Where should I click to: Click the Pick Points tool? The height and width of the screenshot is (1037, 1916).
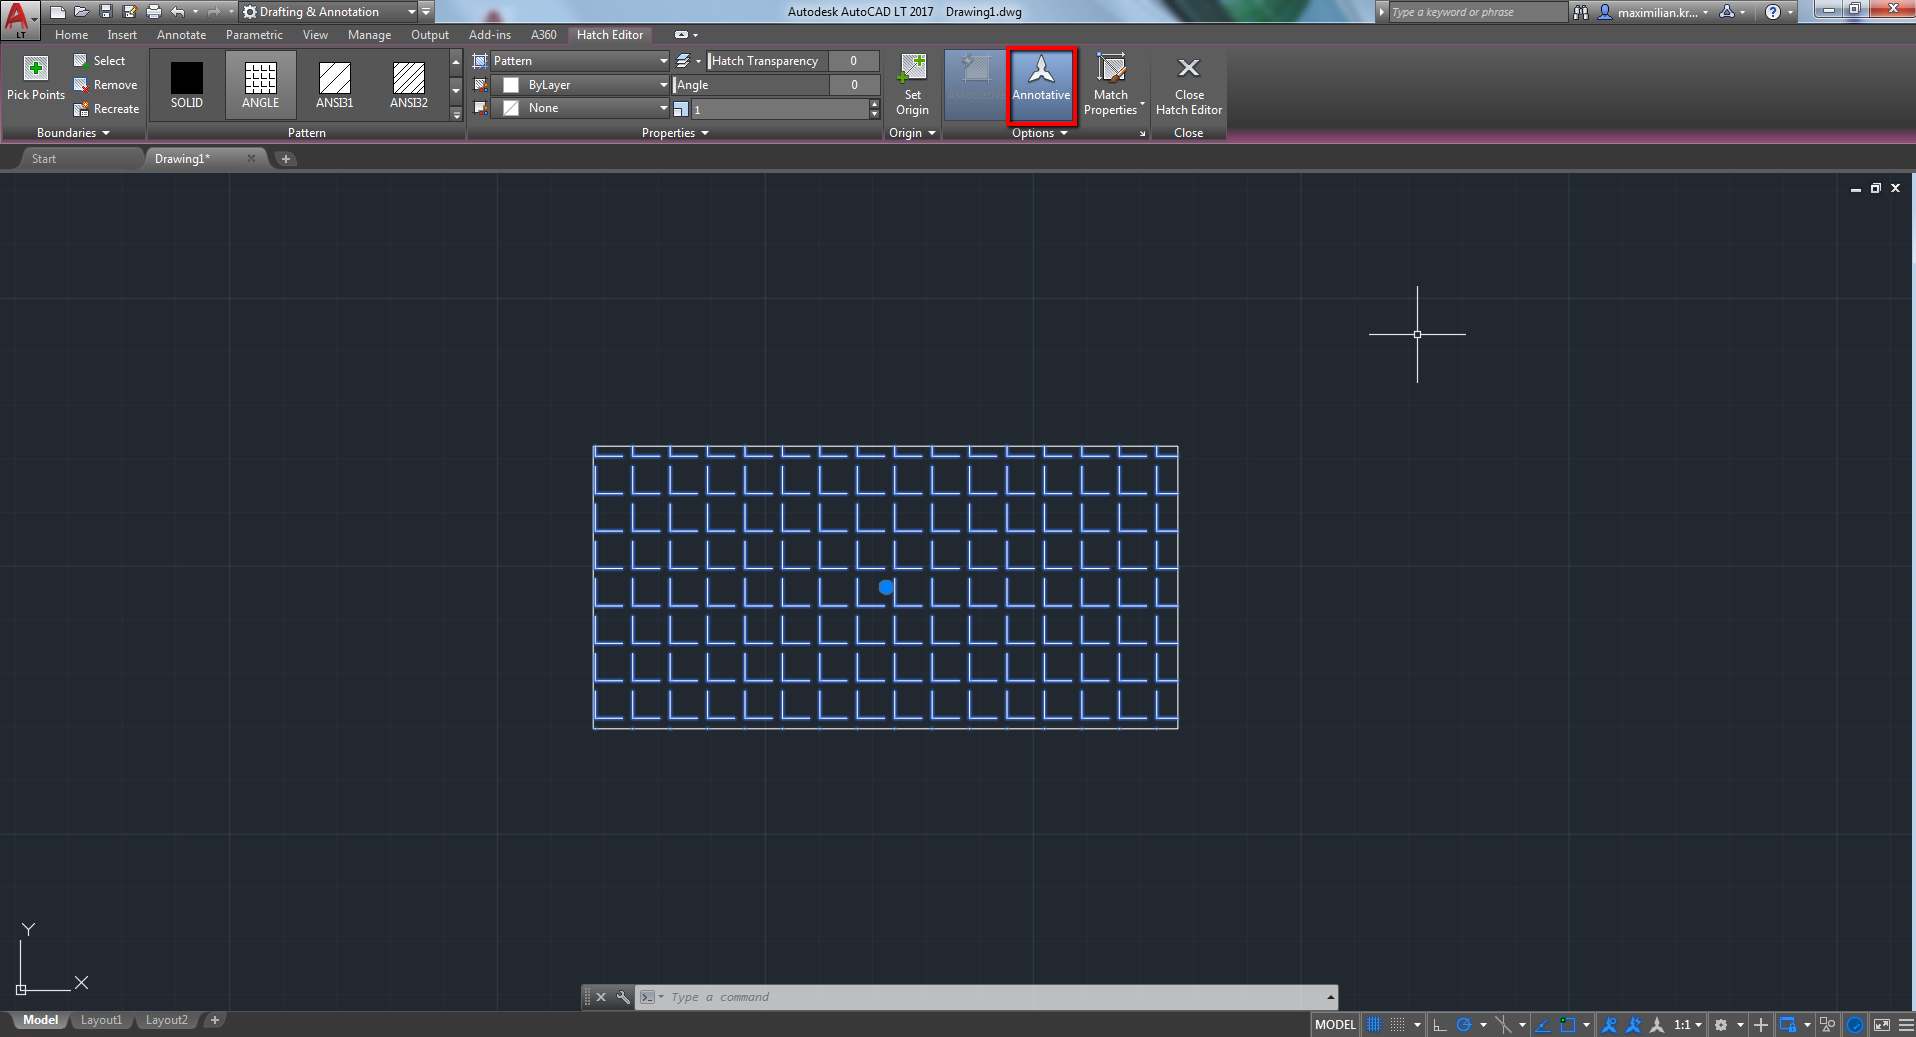point(35,78)
